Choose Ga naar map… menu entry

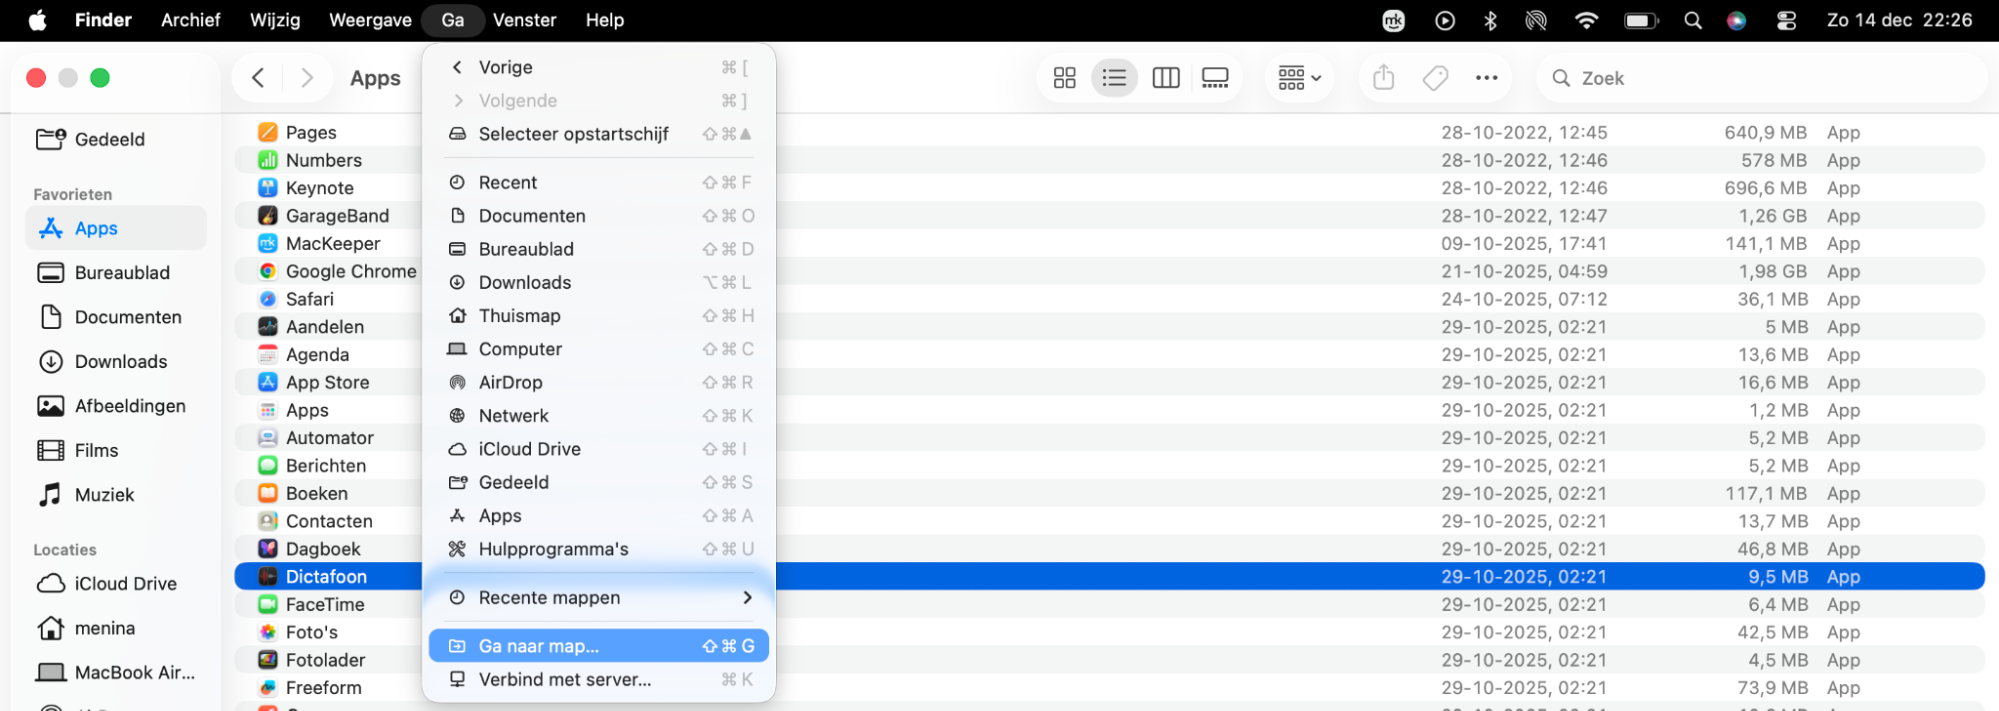pyautogui.click(x=598, y=646)
